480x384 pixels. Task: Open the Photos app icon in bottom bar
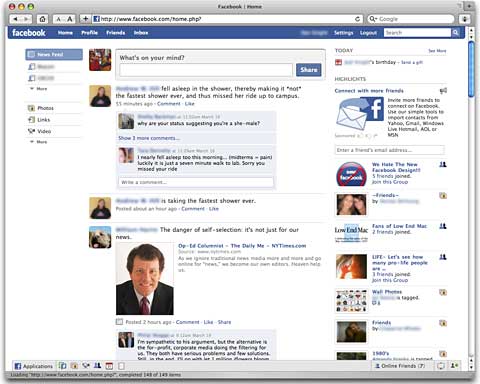click(x=74, y=366)
